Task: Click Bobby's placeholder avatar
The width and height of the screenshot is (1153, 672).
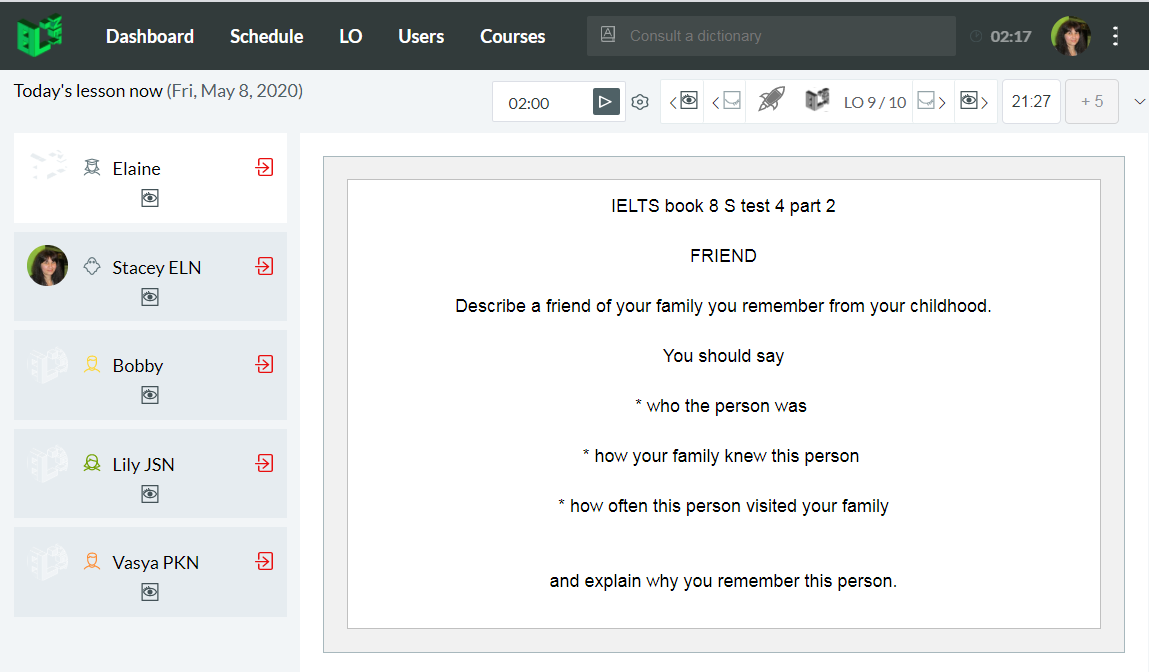Action: click(x=48, y=365)
